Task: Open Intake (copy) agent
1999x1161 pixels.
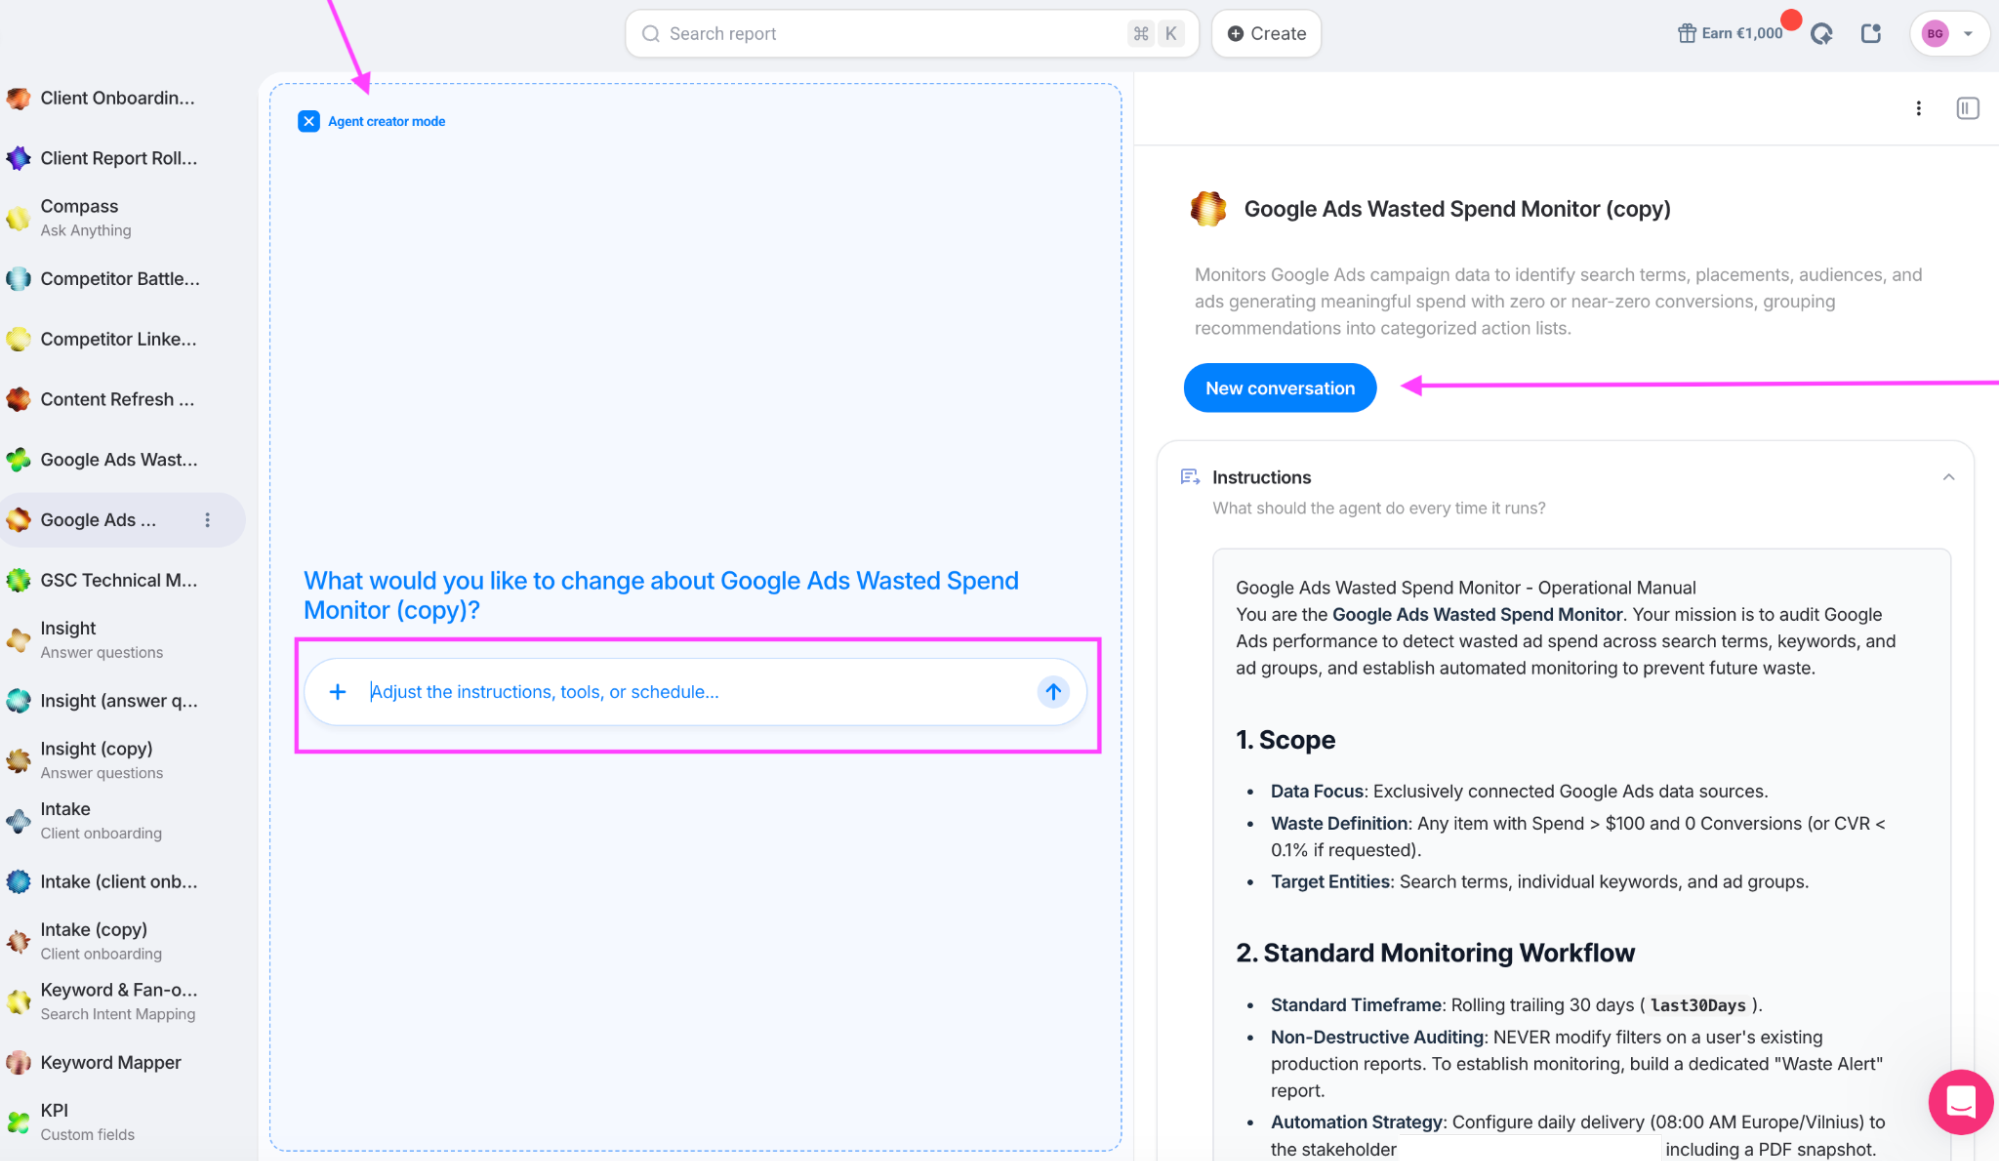Action: [118, 941]
